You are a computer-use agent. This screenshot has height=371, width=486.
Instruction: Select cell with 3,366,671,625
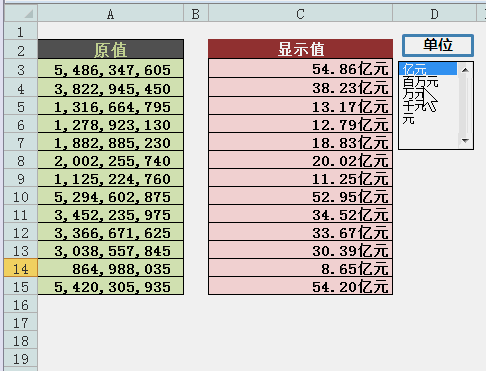111,232
